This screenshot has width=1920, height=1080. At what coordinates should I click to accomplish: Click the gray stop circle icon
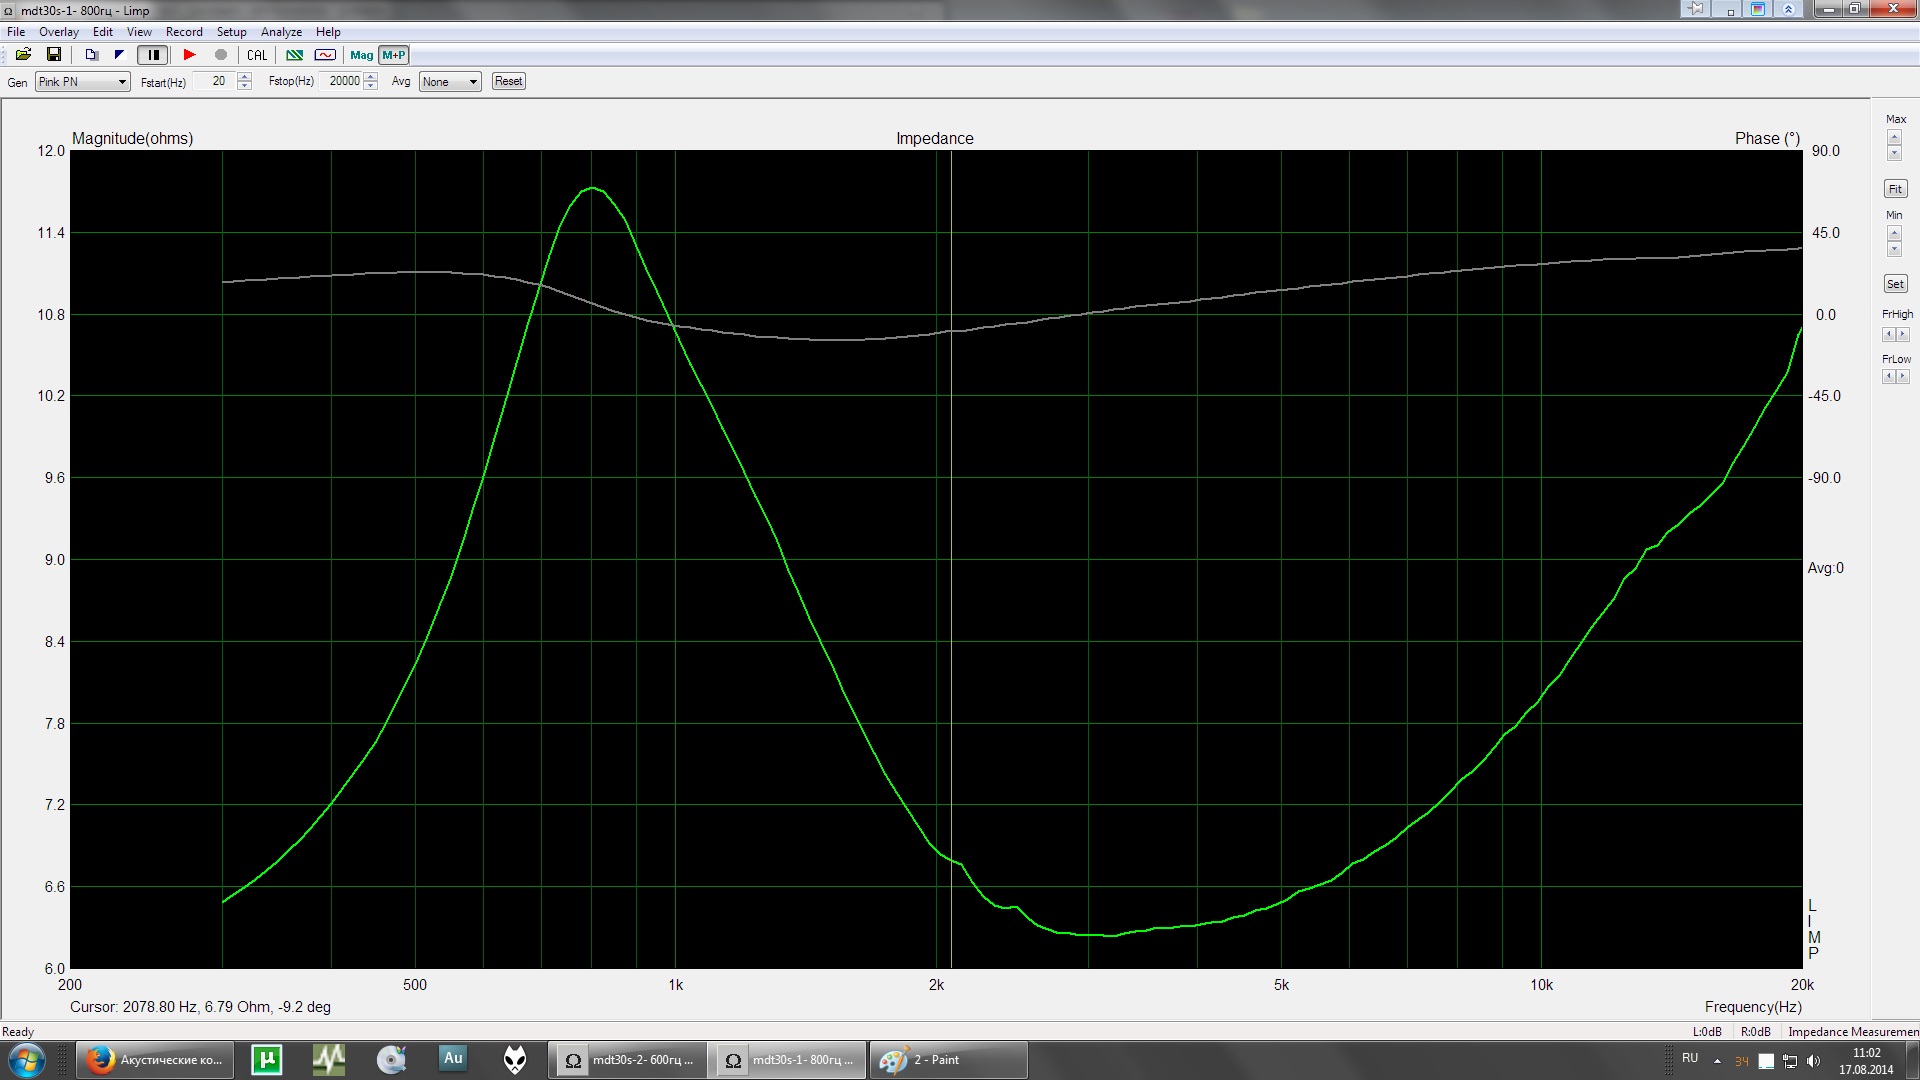221,55
